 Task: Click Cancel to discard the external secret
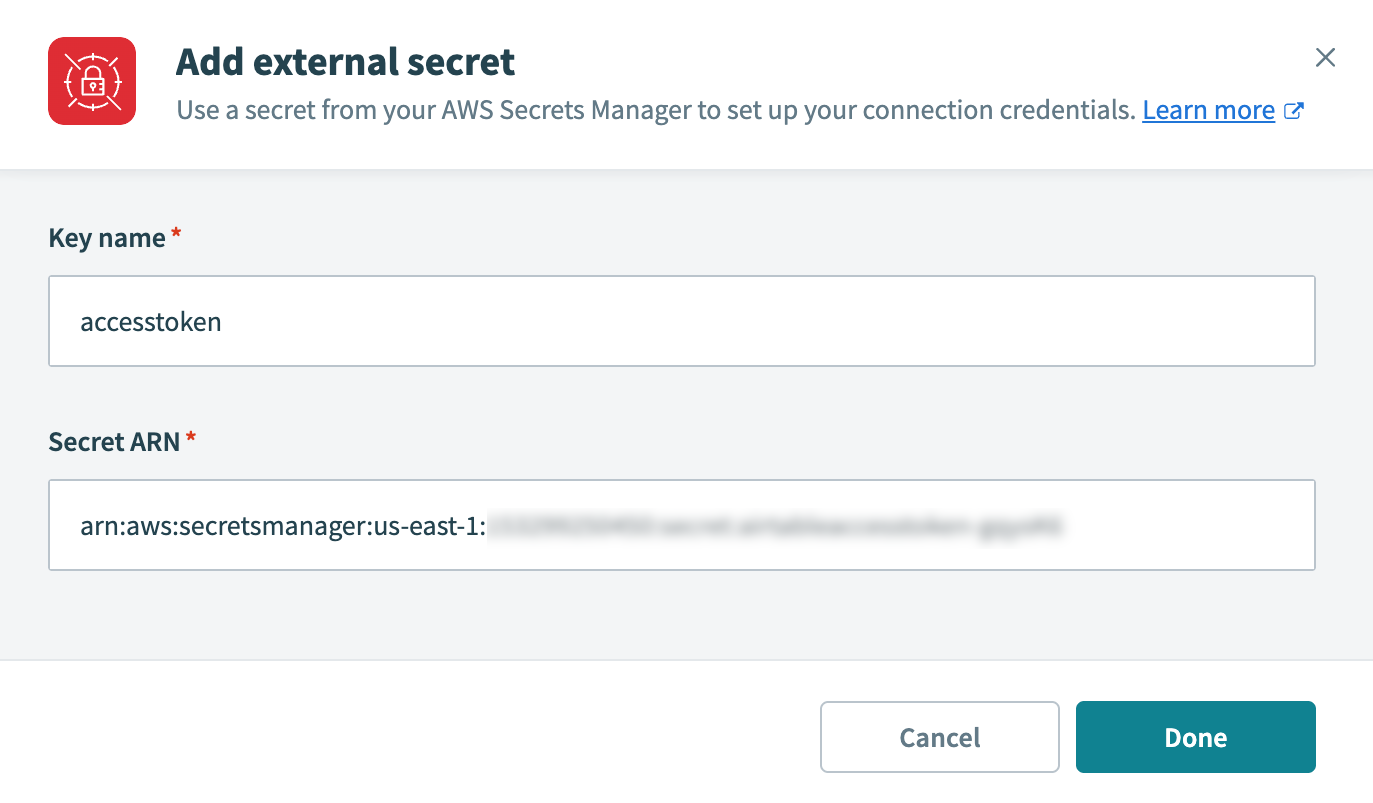coord(939,737)
